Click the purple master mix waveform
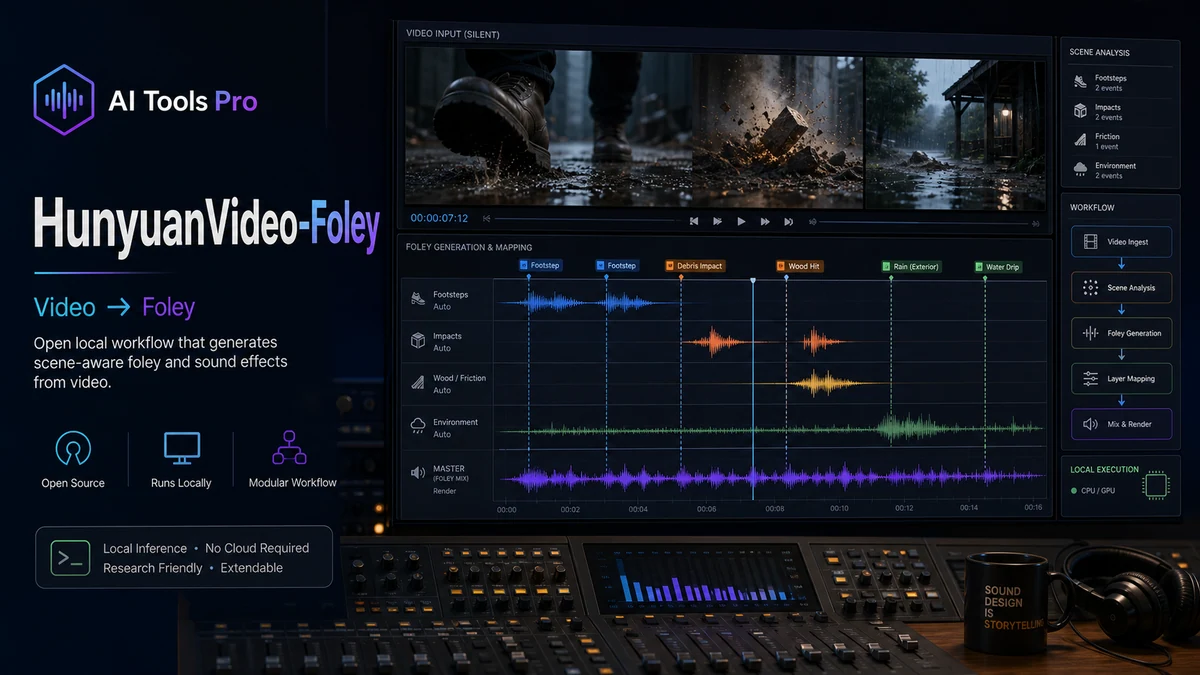Viewport: 1200px width, 675px height. (770, 479)
